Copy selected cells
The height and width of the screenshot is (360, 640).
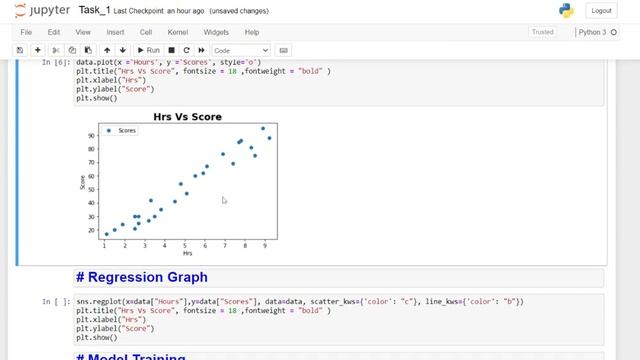point(72,50)
